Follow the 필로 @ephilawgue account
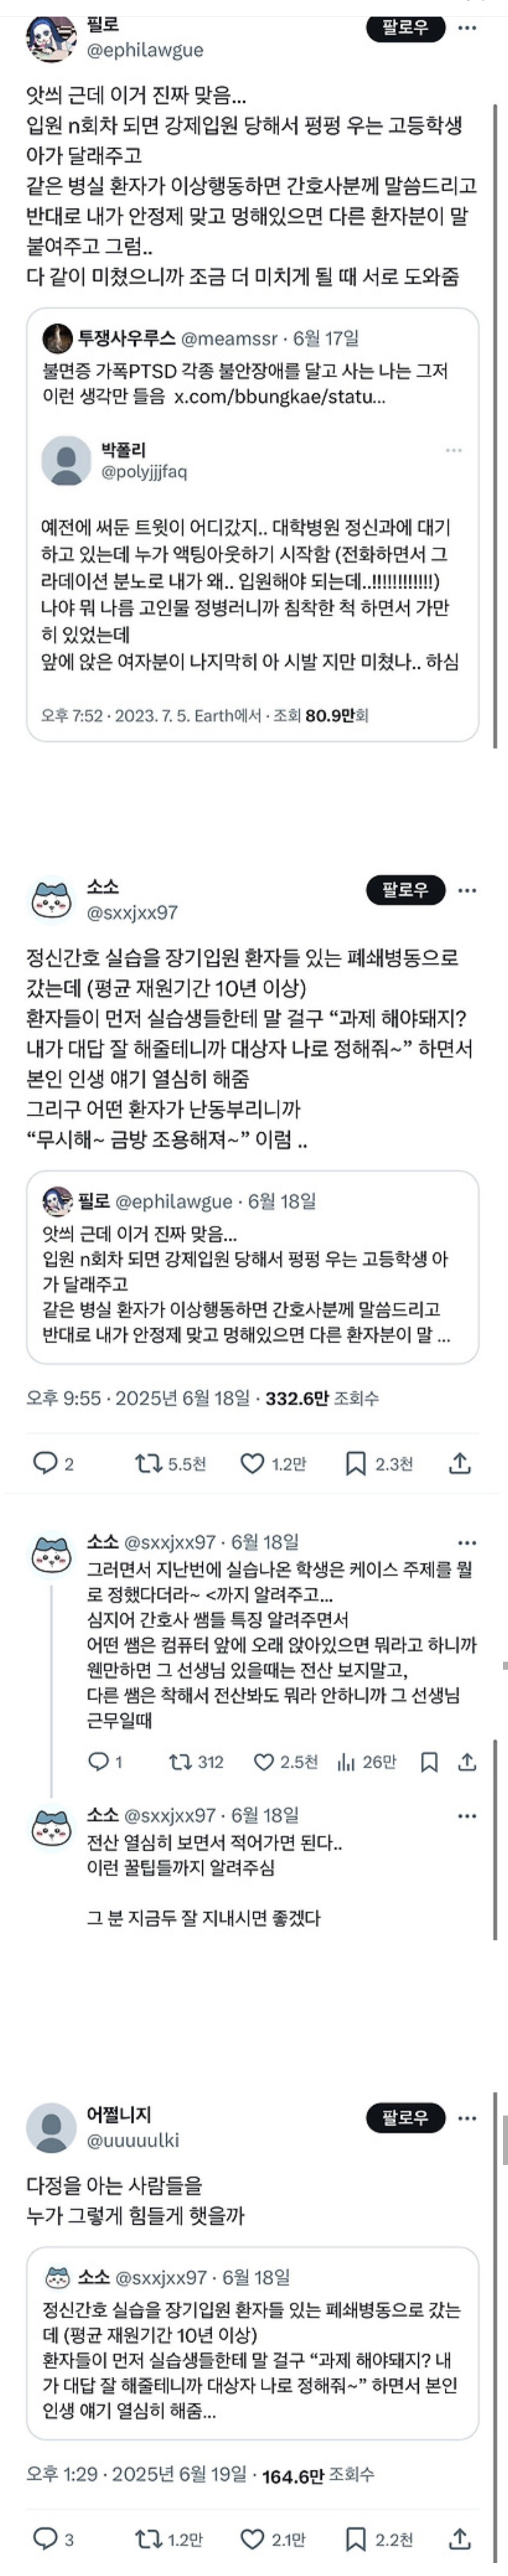 (405, 27)
